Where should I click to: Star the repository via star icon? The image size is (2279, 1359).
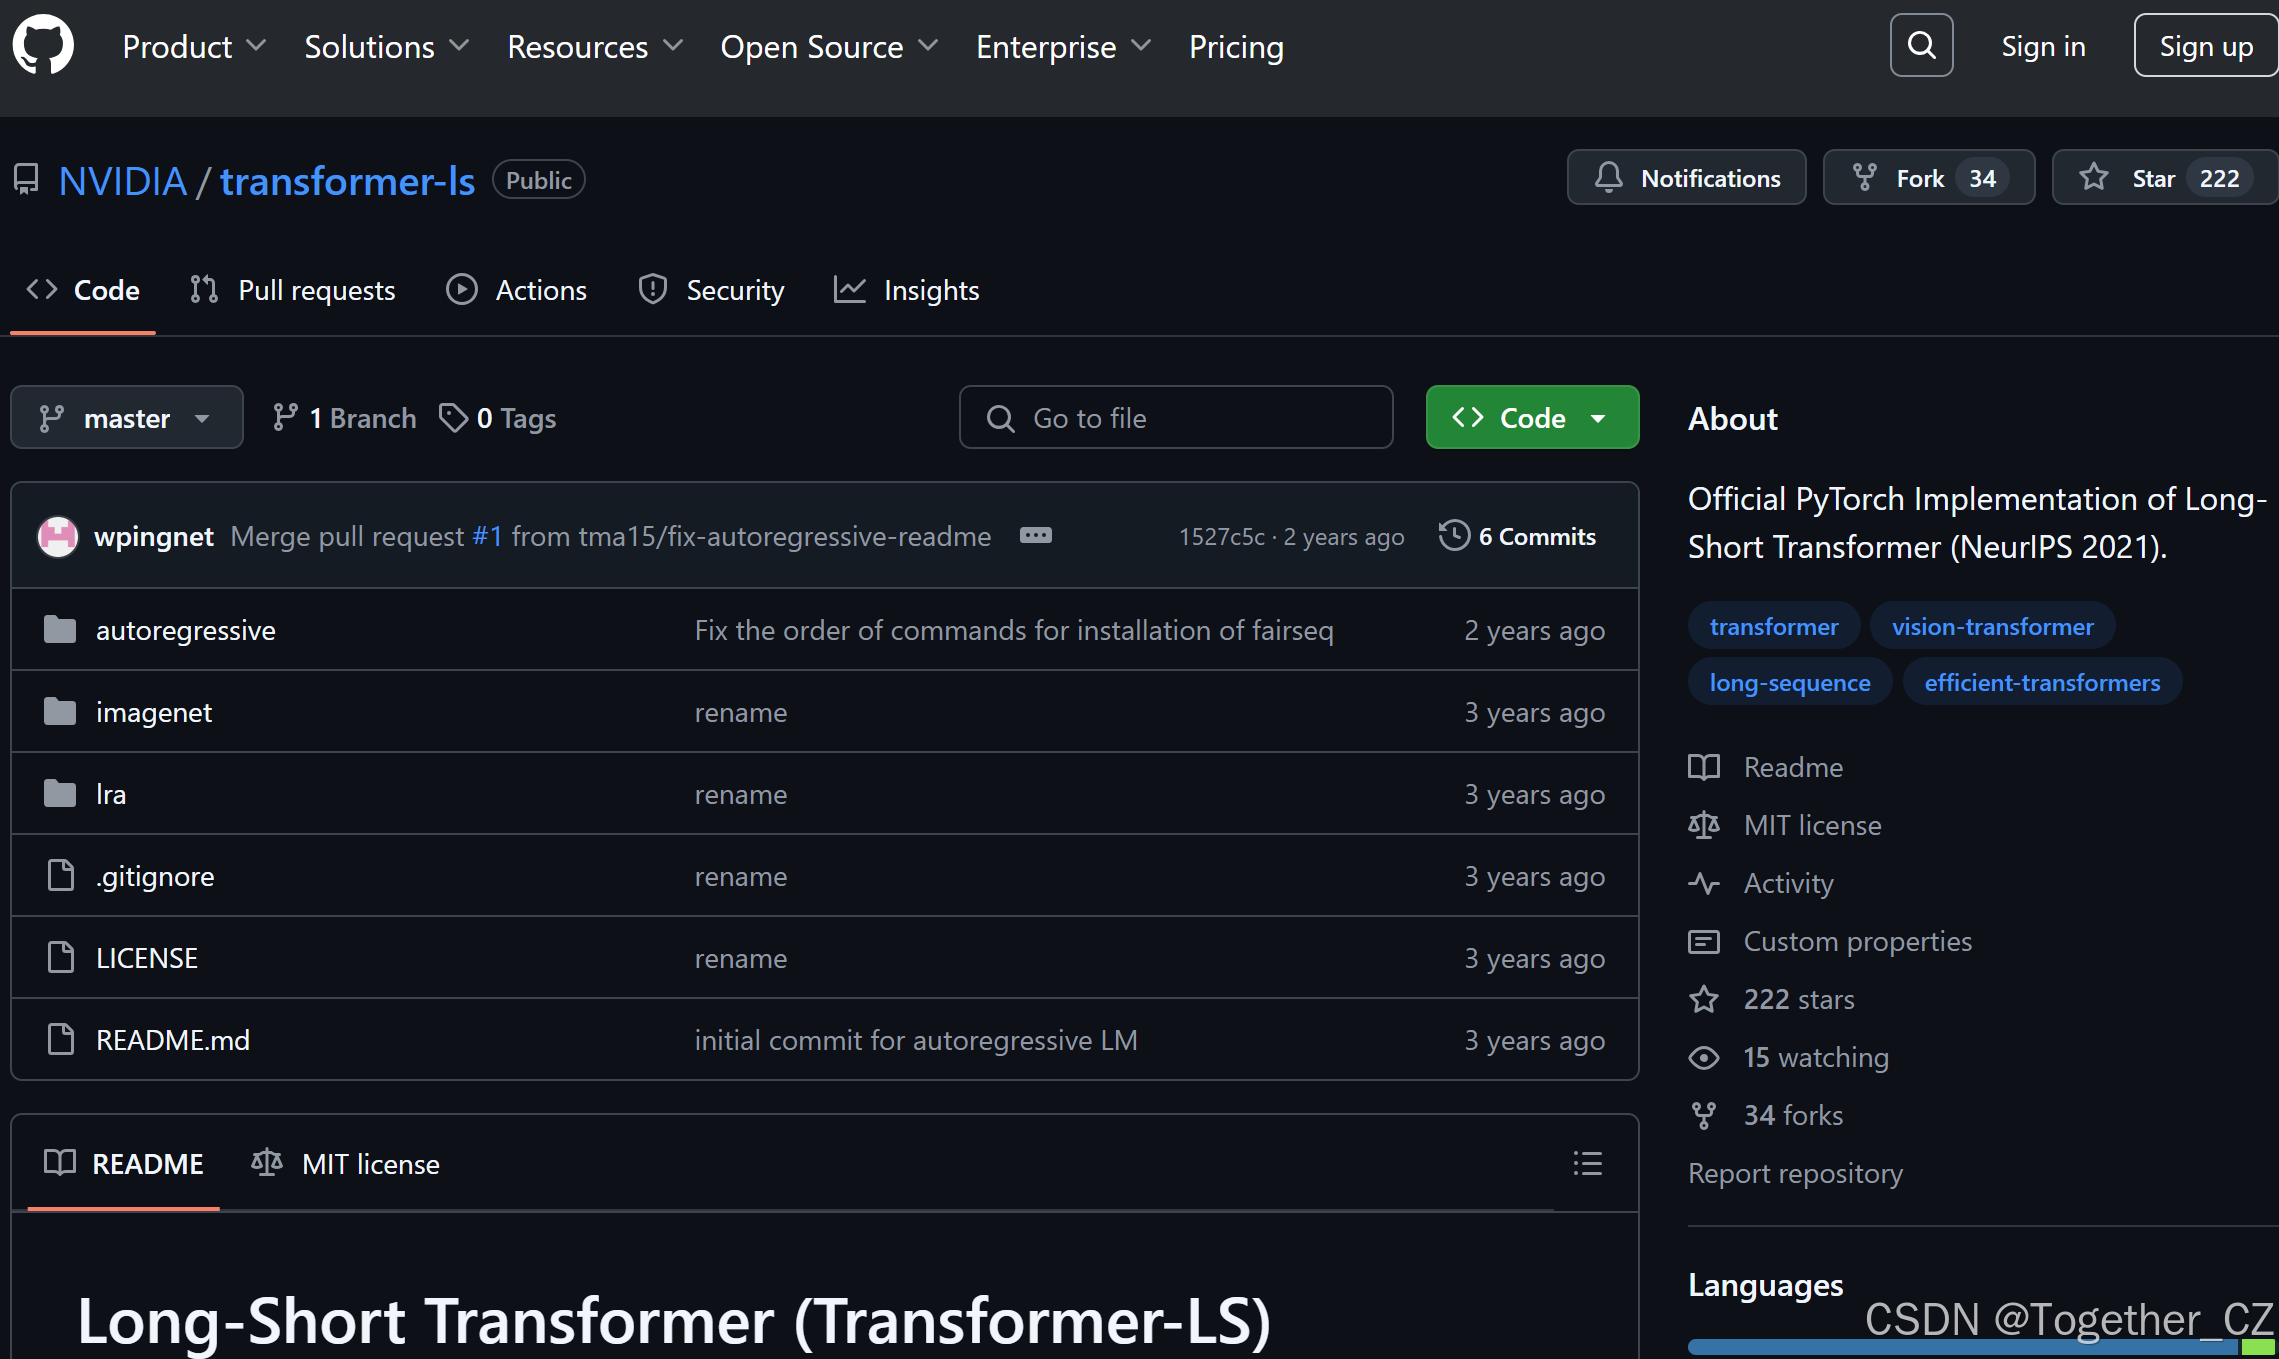2092,177
